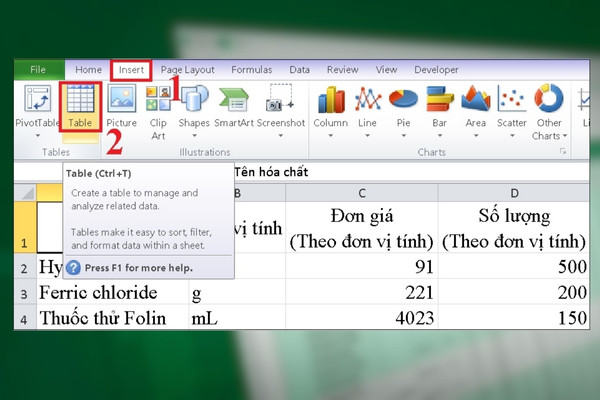Select the mL unit cell
The width and height of the screenshot is (600, 400).
[x=237, y=317]
